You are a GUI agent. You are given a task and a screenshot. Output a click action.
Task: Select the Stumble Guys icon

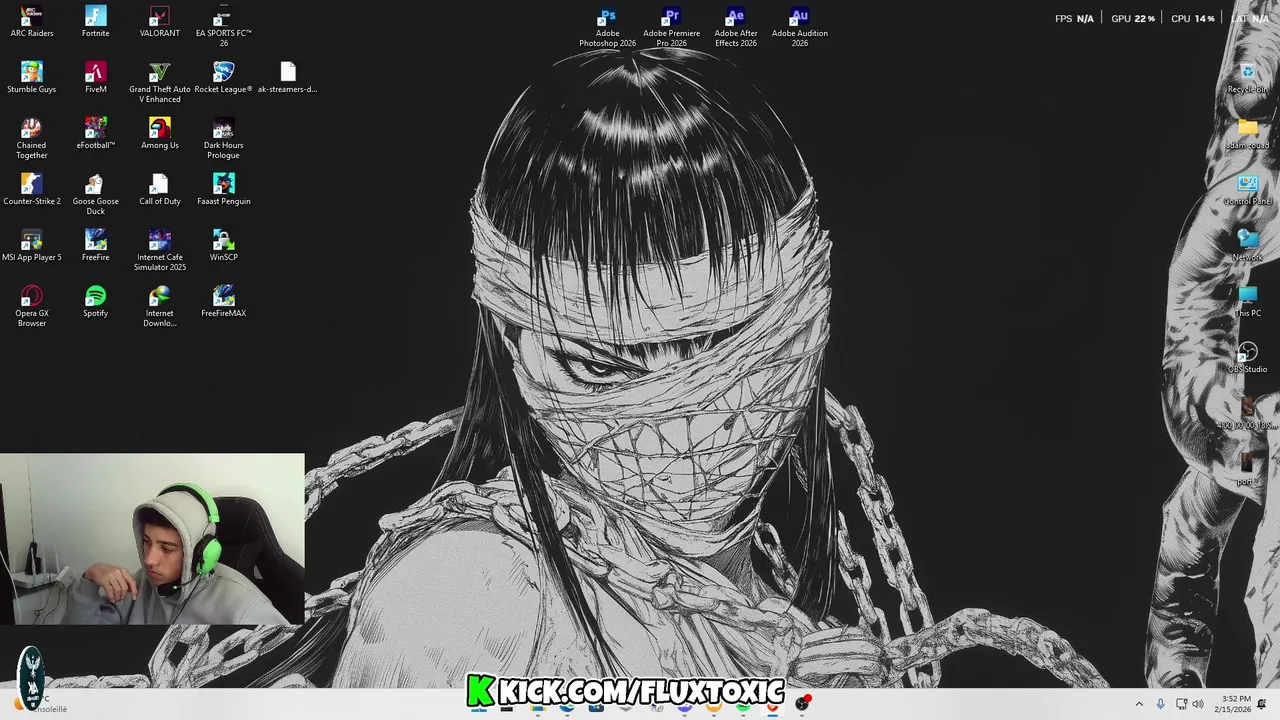[32, 77]
